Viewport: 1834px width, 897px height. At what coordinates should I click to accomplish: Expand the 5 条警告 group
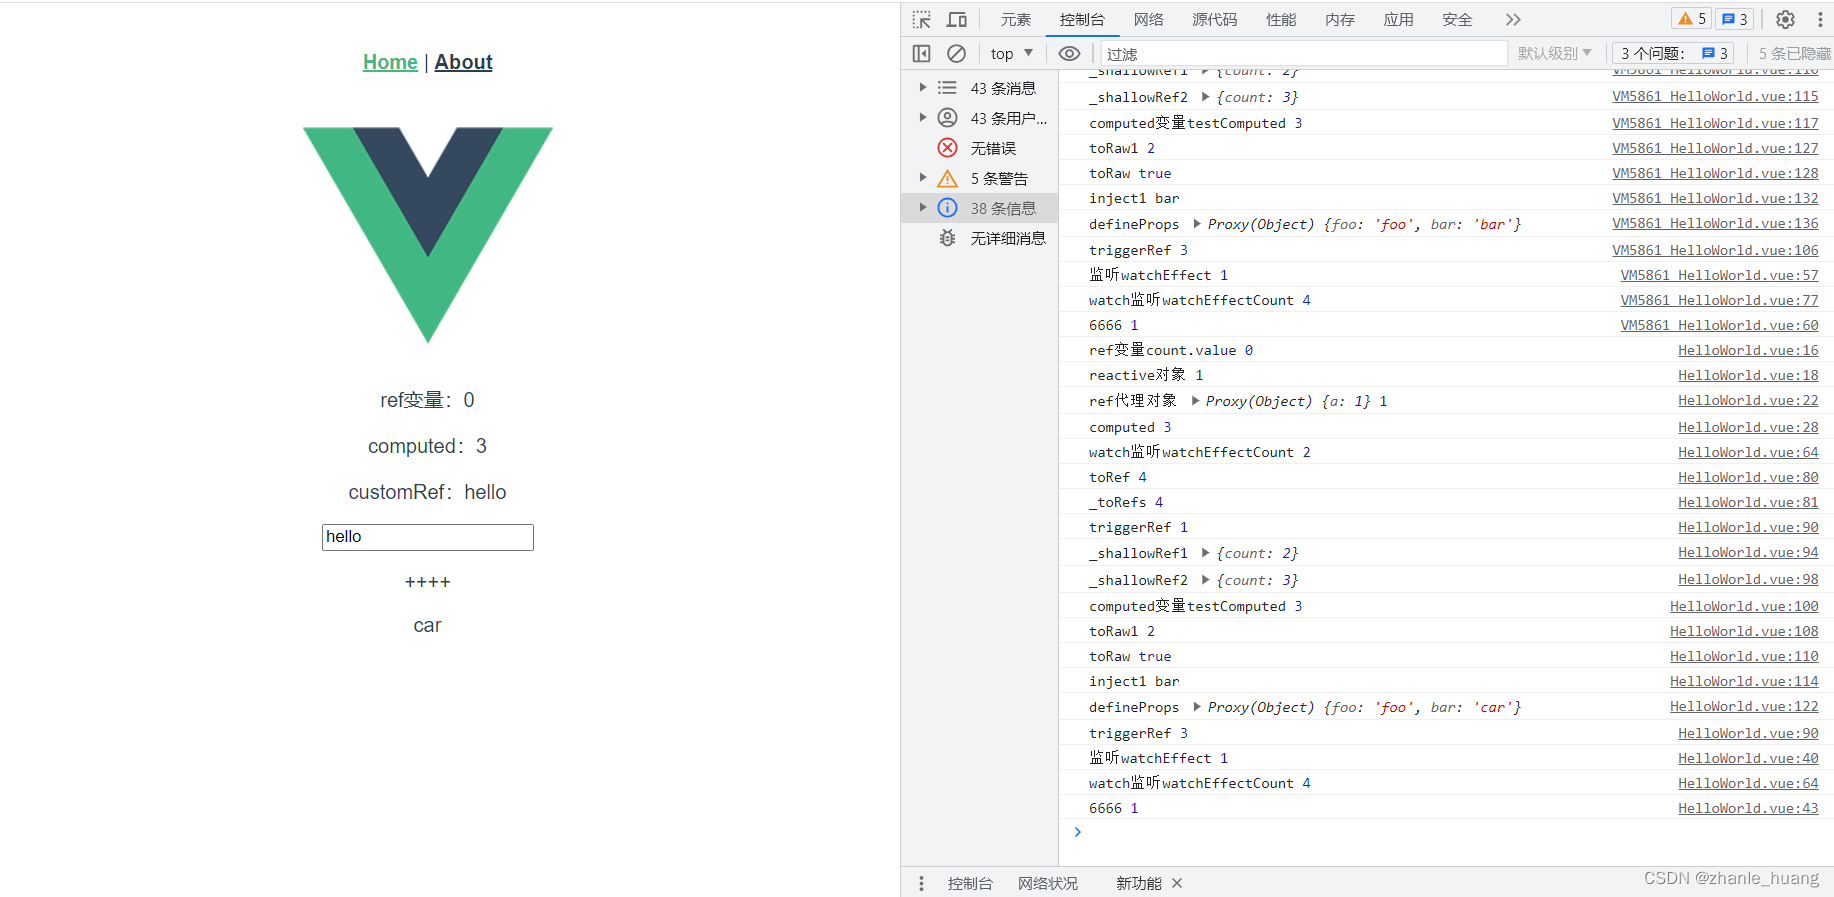[x=923, y=178]
